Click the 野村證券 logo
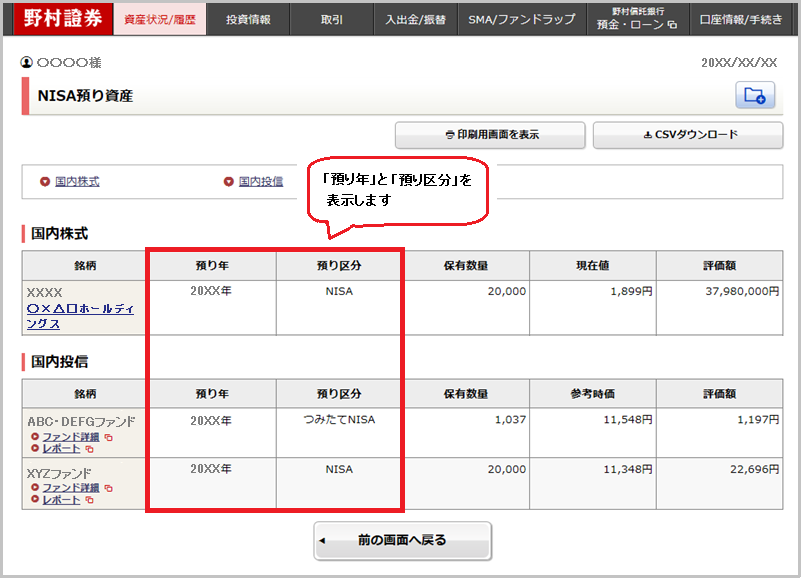This screenshot has width=811, height=580. coord(63,19)
